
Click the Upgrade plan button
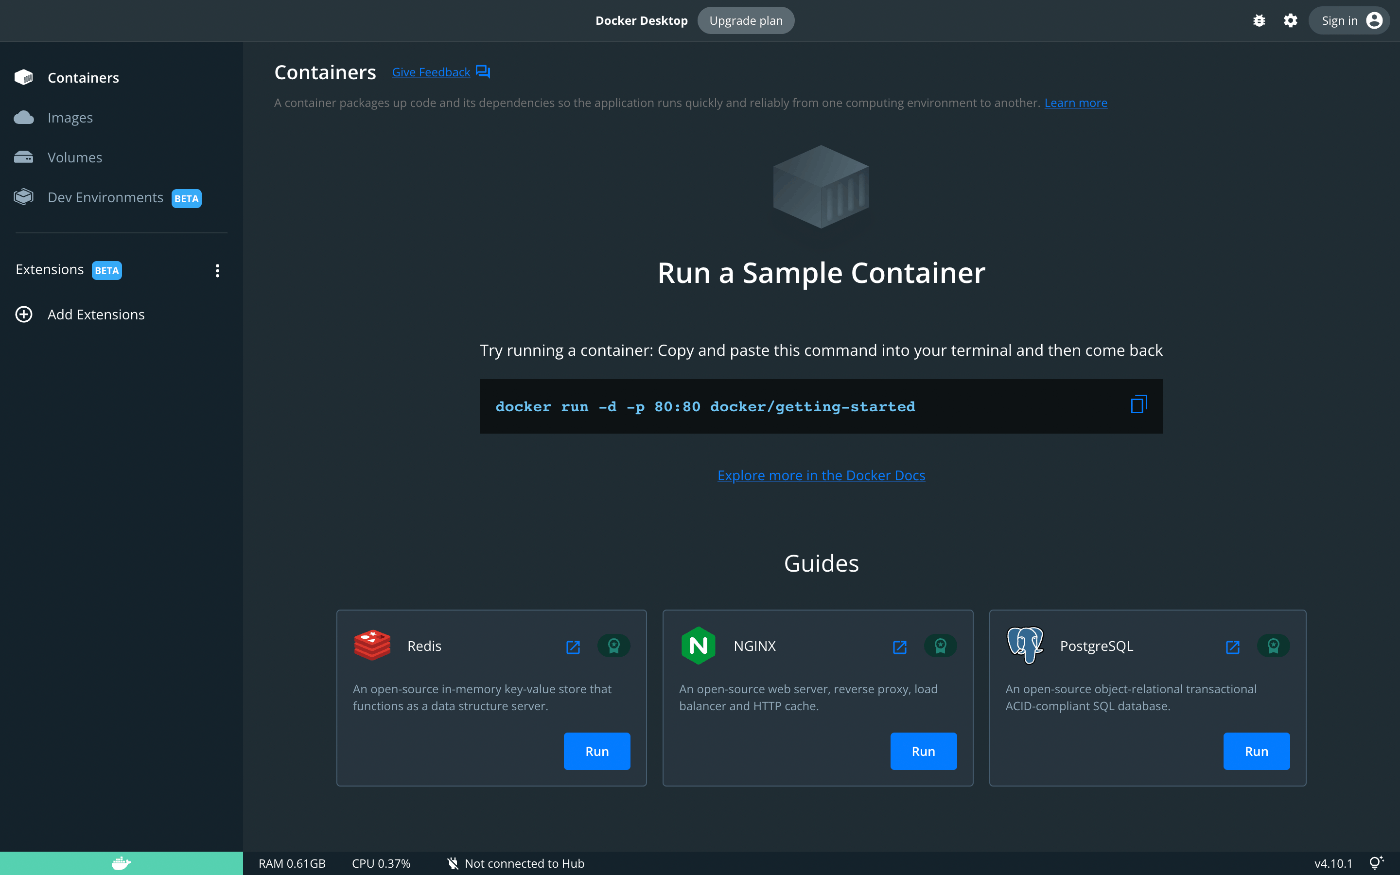[x=746, y=21]
